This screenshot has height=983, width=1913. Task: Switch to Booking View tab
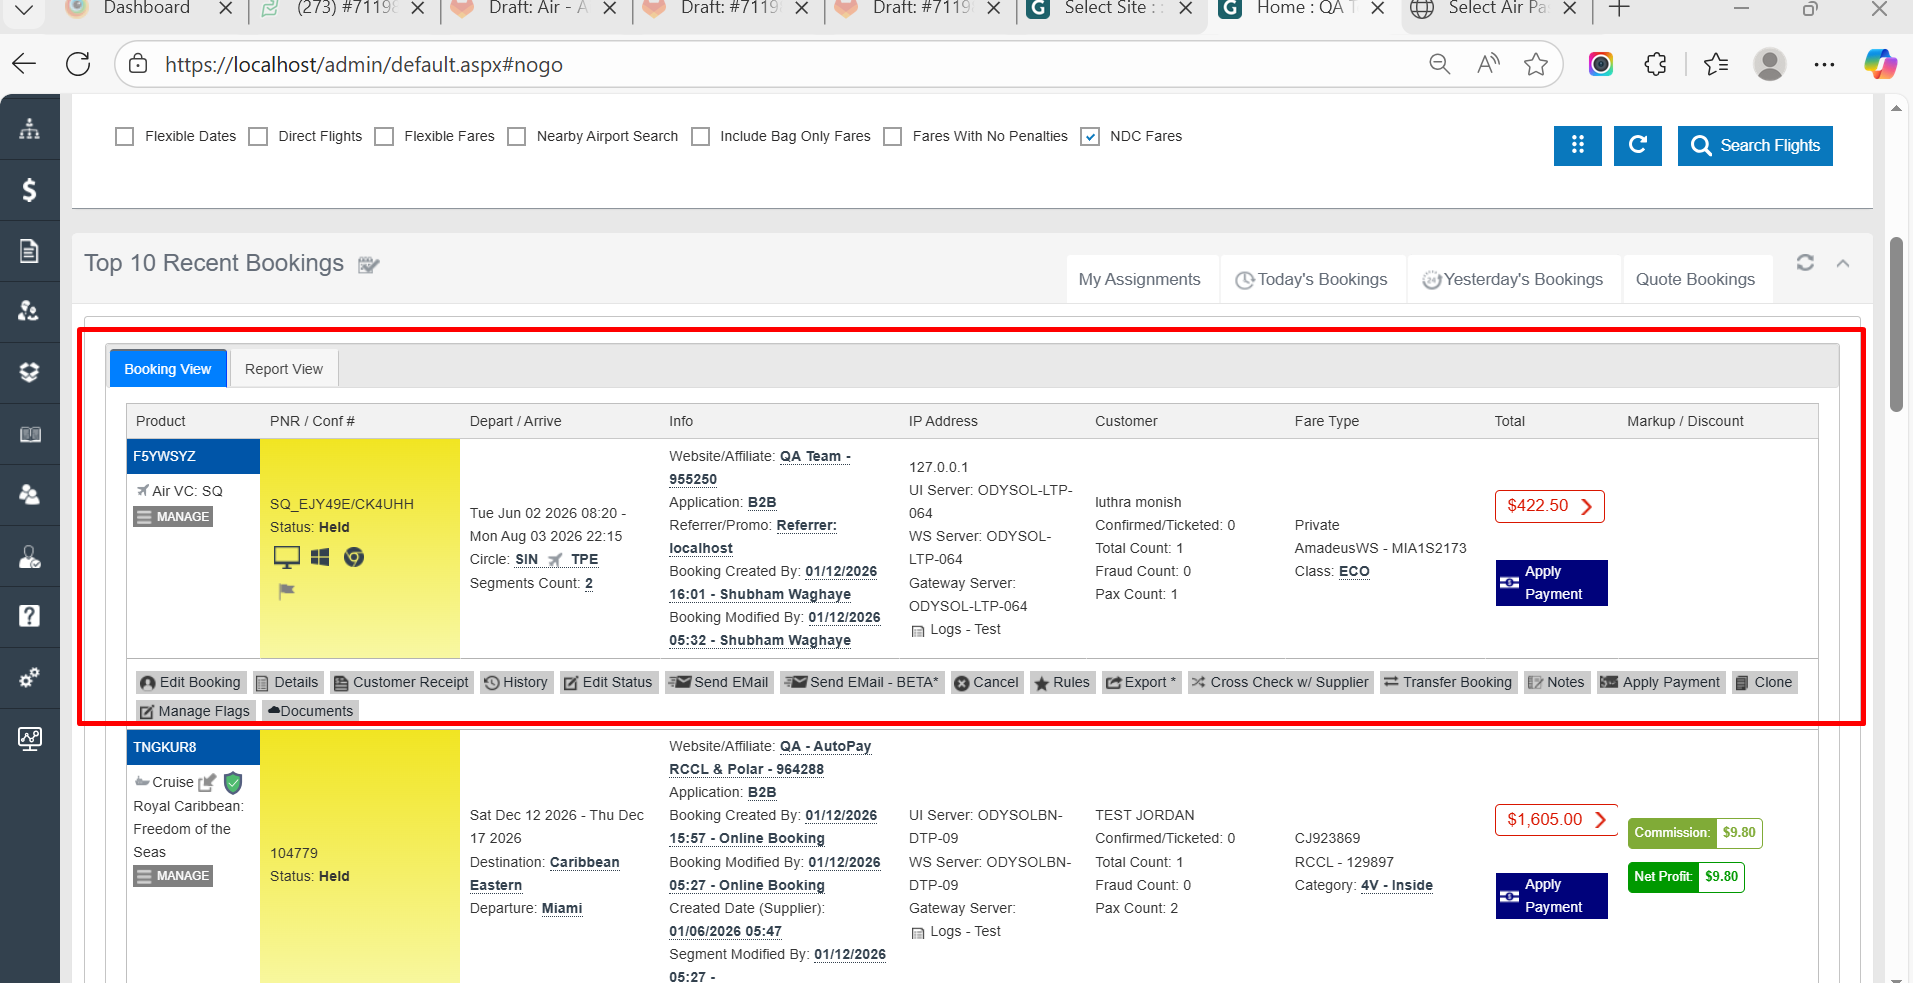point(168,369)
